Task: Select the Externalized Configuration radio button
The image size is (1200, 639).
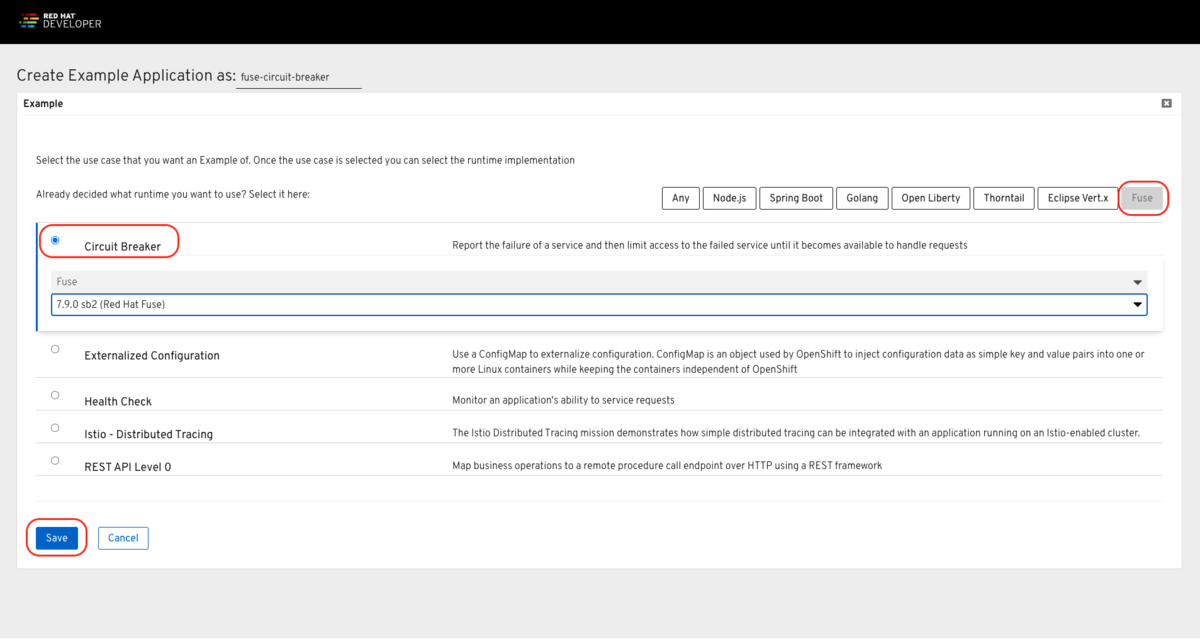Action: [55, 349]
